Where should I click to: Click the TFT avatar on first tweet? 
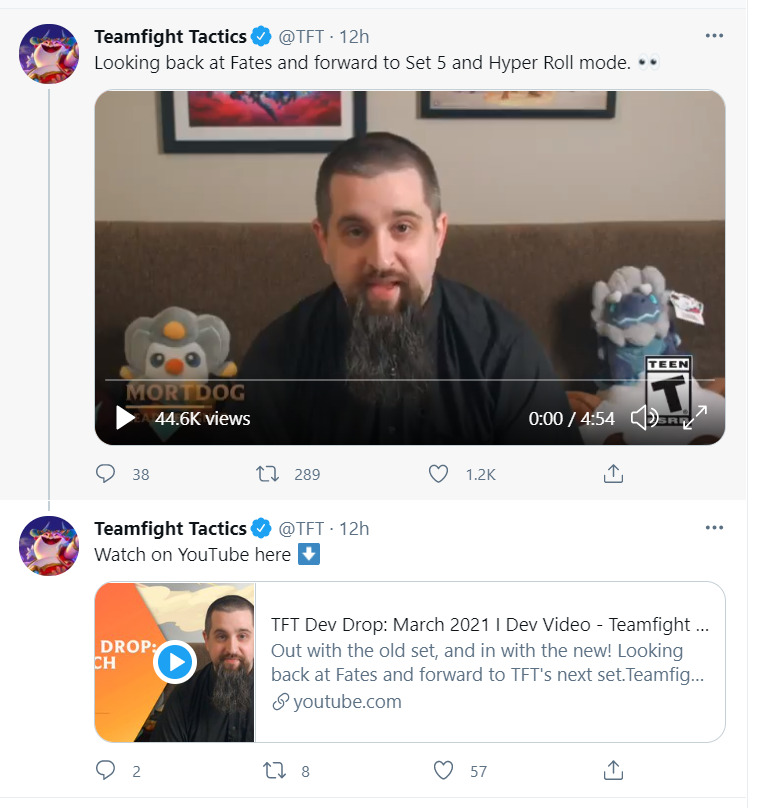click(49, 53)
